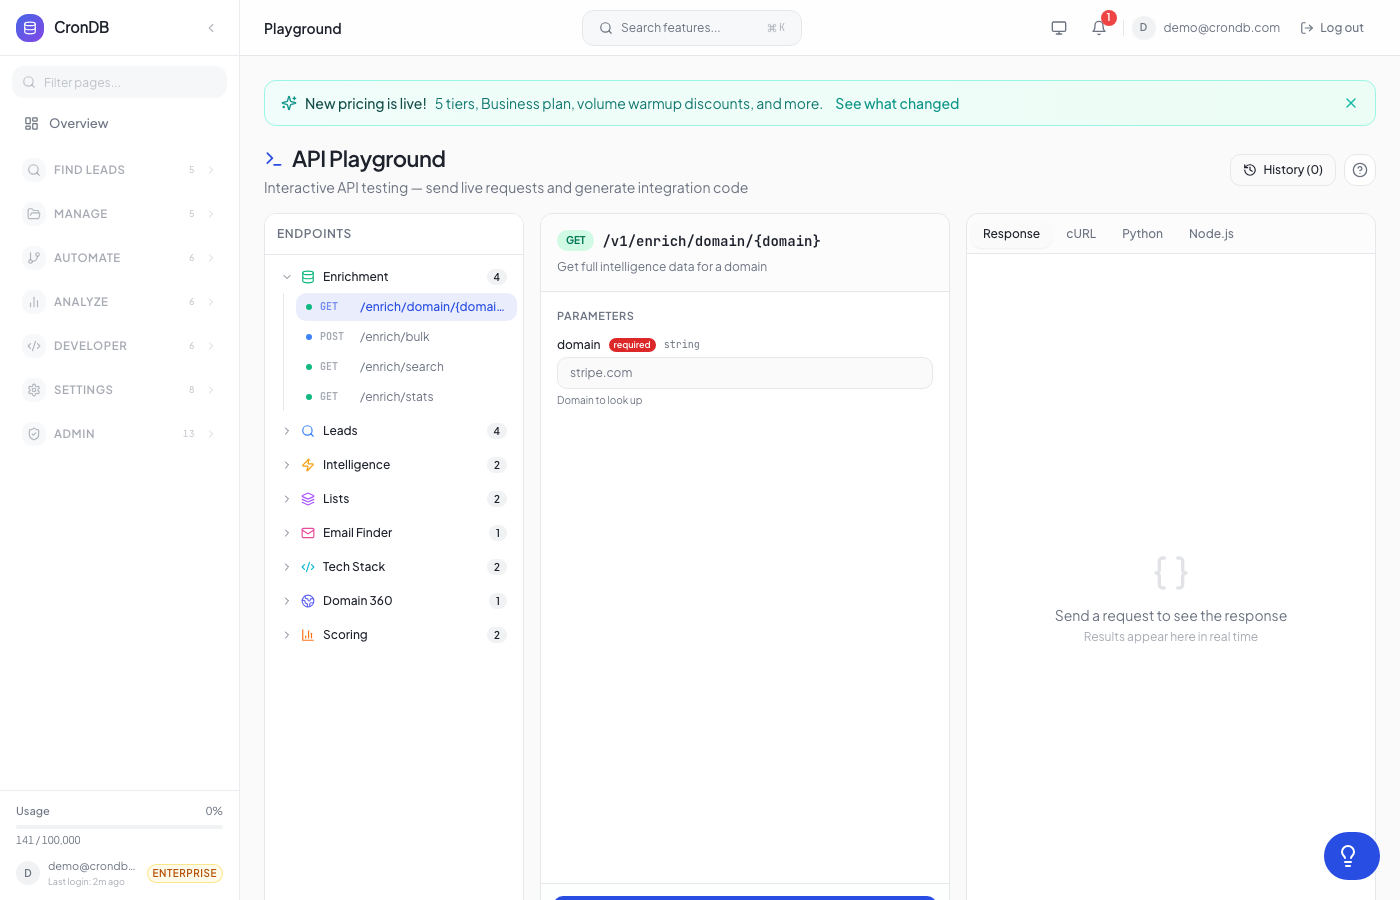Click the Tech Stack code icon

coord(308,567)
